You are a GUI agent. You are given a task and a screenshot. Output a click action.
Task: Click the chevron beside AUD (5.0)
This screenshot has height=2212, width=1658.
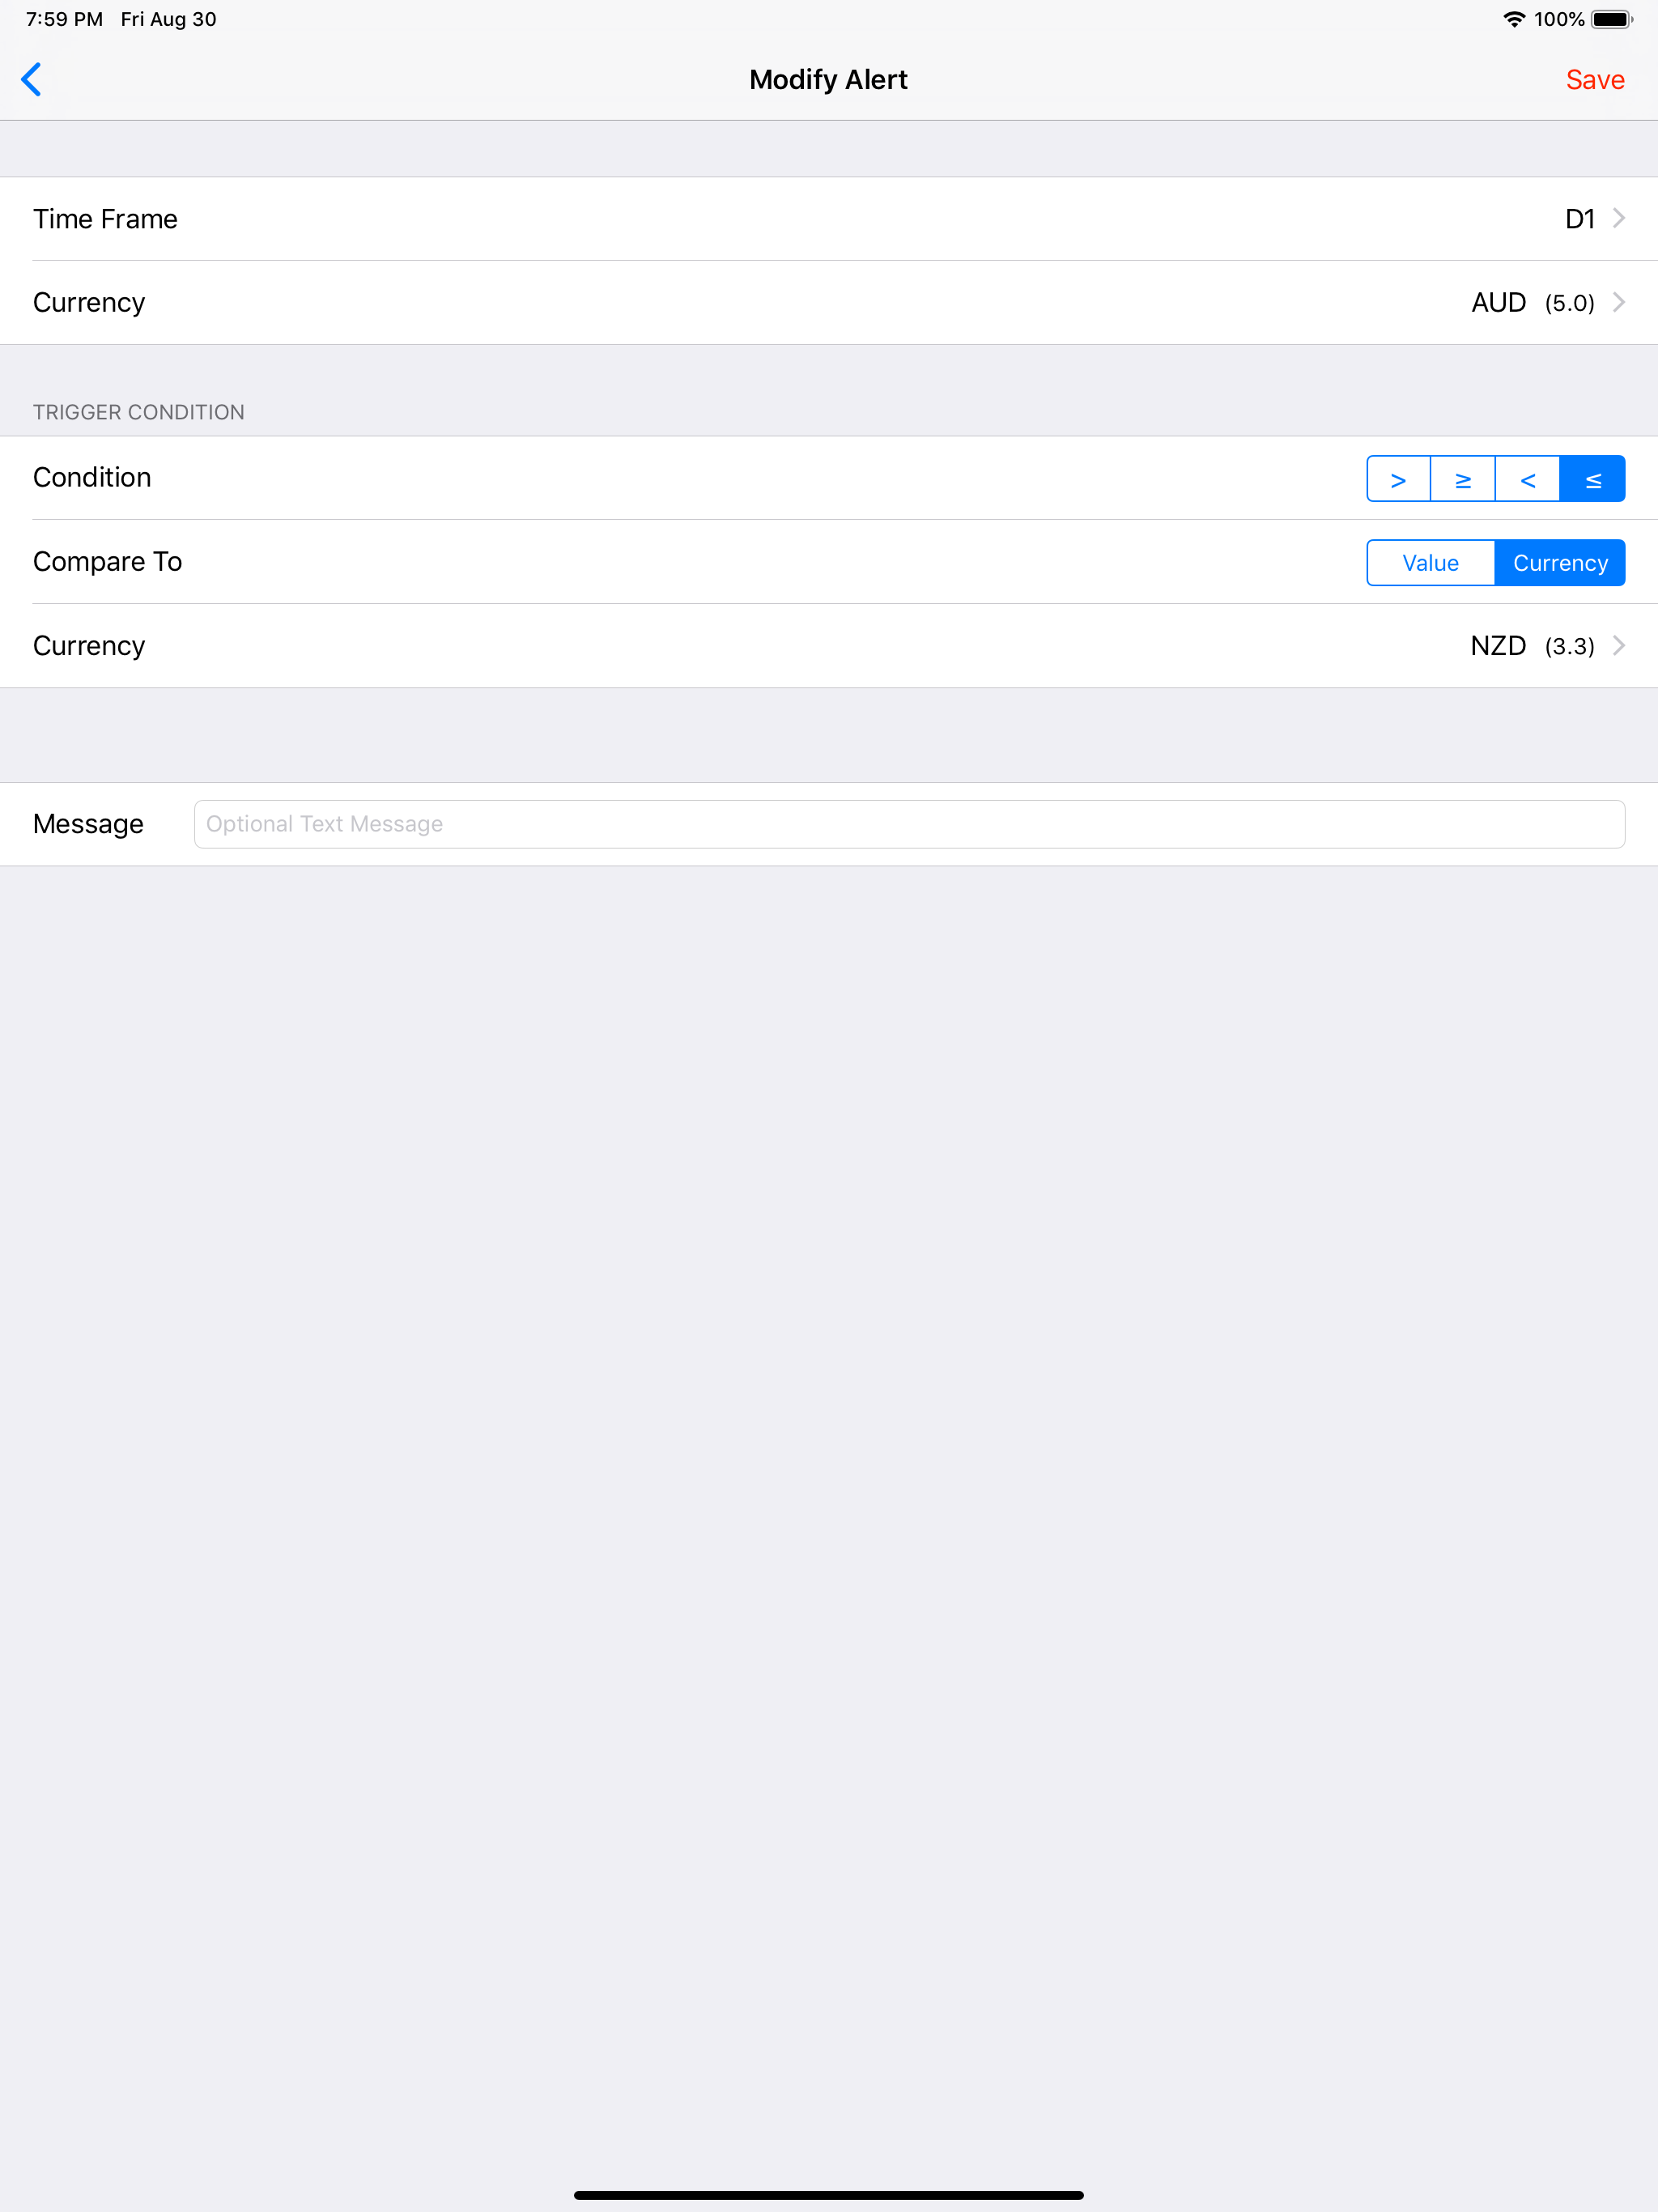point(1619,302)
